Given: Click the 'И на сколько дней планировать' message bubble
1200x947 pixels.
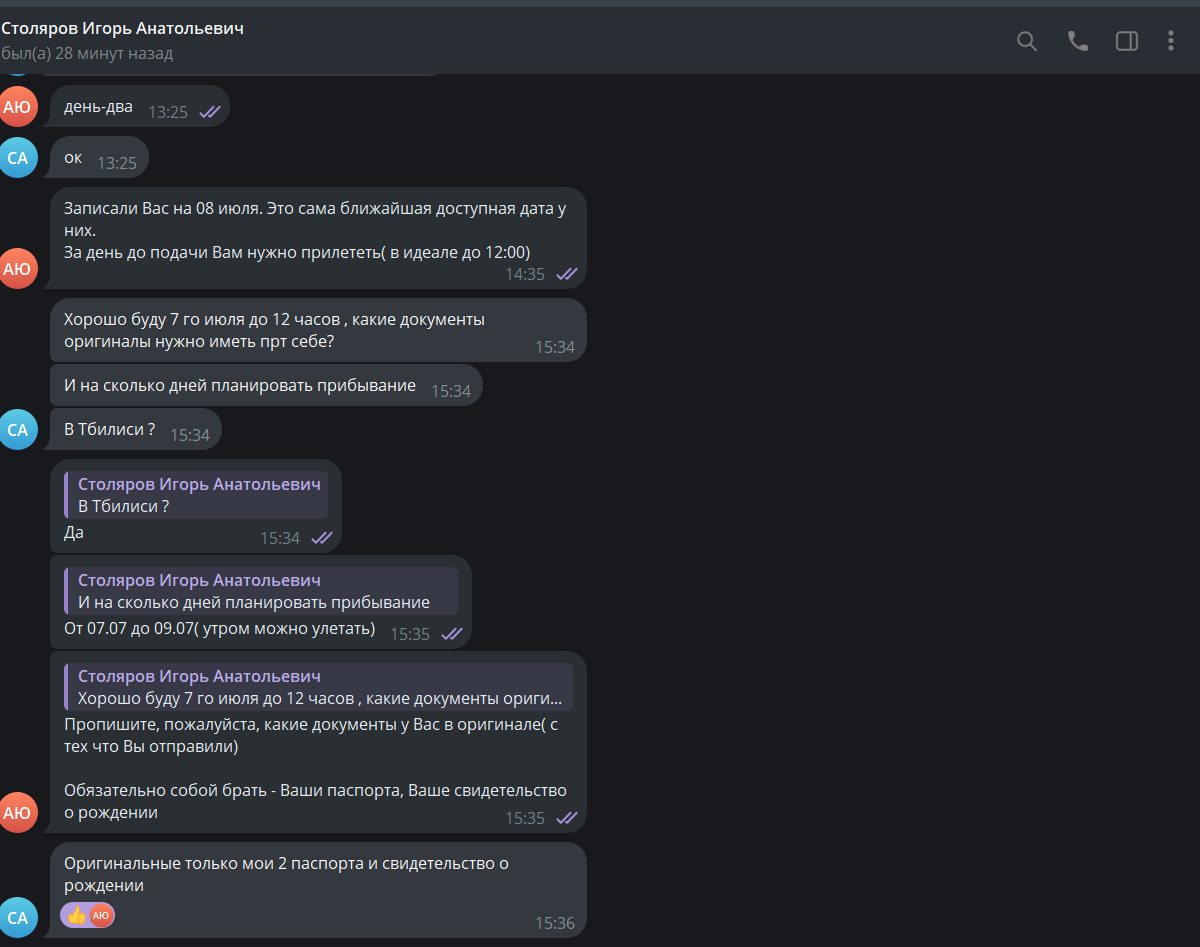Looking at the screenshot, I should click(x=266, y=386).
